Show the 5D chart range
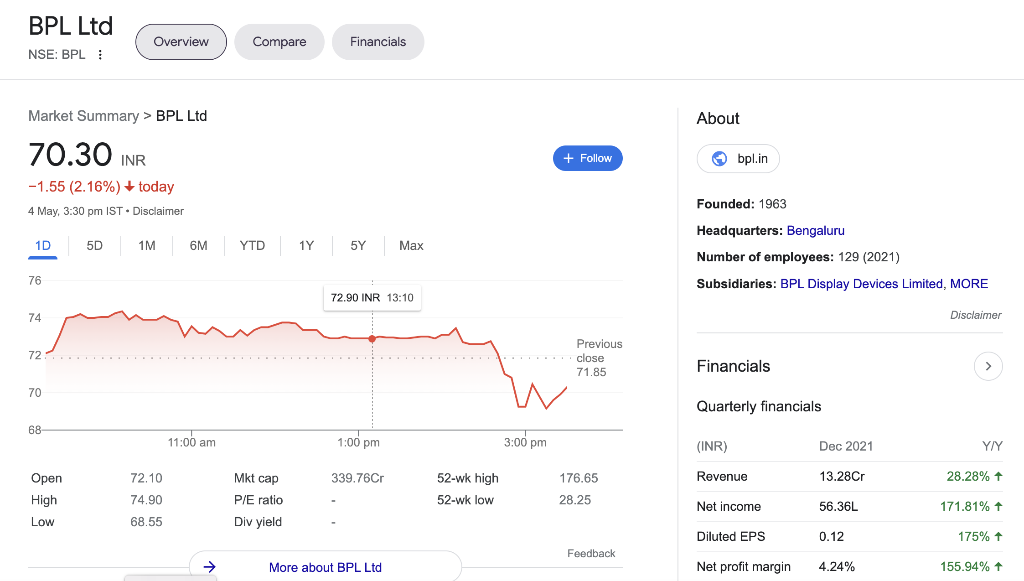This screenshot has height=581, width=1024. pyautogui.click(x=95, y=245)
